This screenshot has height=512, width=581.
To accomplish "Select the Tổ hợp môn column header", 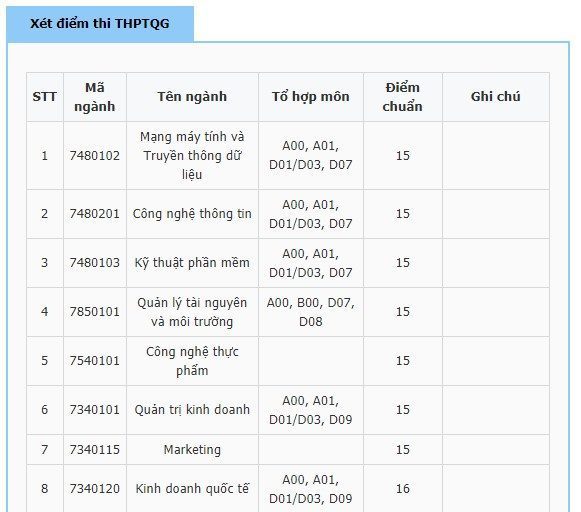I will 311,97.
